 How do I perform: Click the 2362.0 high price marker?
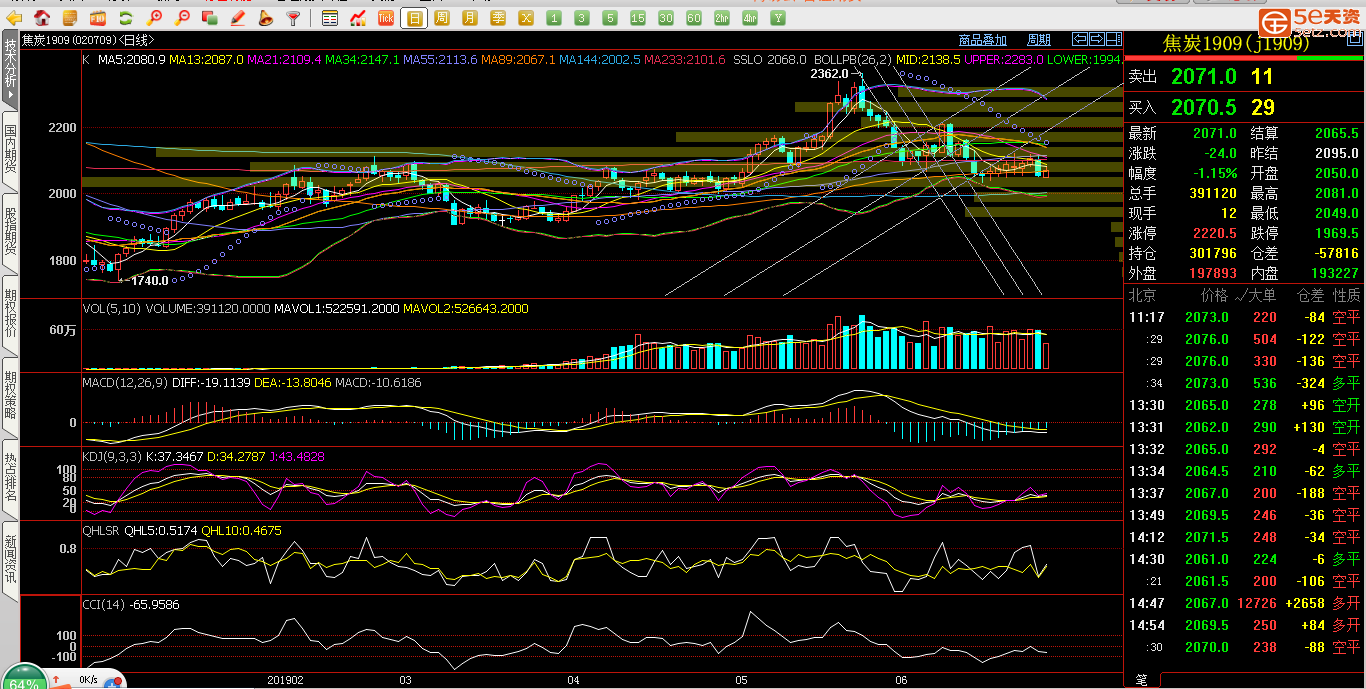click(x=828, y=73)
